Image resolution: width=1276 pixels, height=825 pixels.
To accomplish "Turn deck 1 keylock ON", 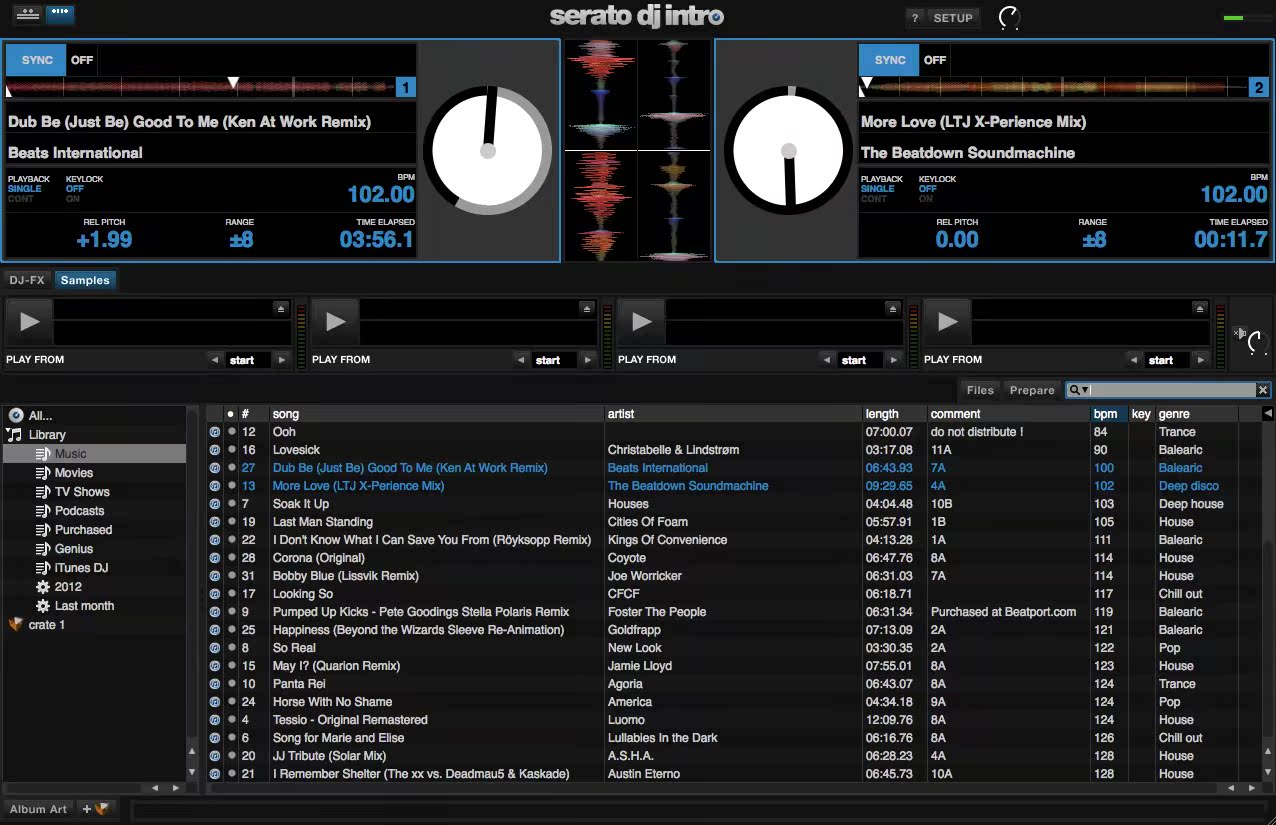I will pos(73,199).
